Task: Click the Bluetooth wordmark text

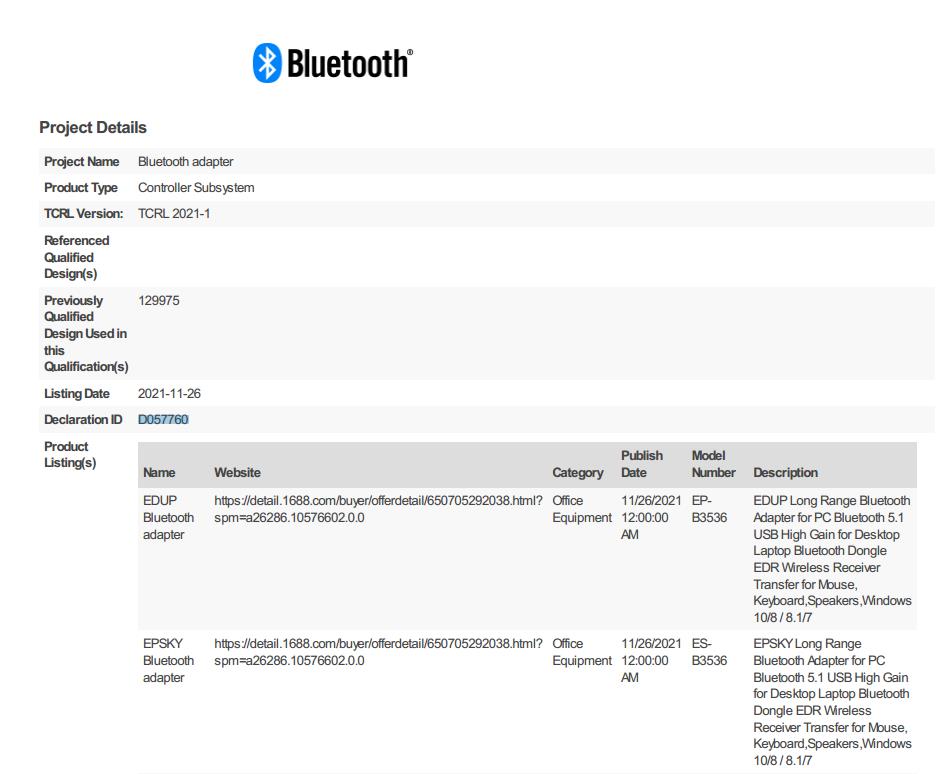Action: [x=349, y=64]
